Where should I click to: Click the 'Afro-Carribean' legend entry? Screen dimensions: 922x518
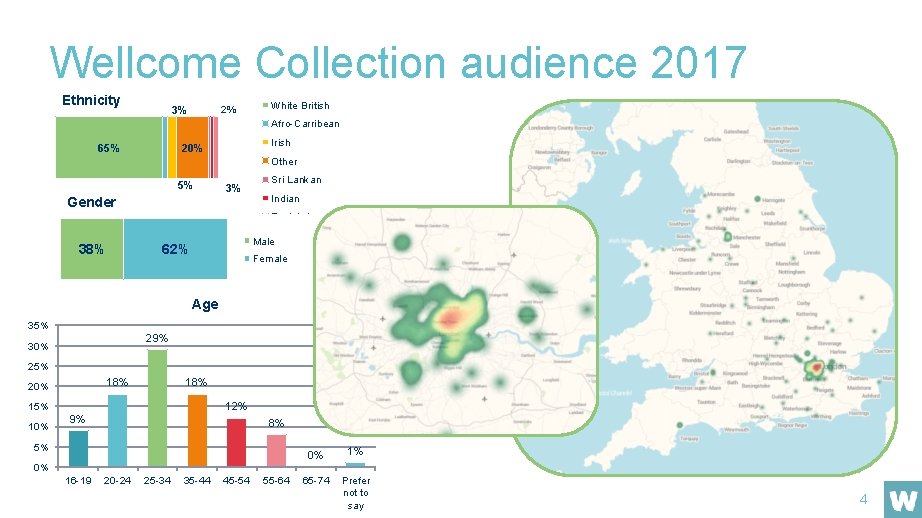(300, 123)
